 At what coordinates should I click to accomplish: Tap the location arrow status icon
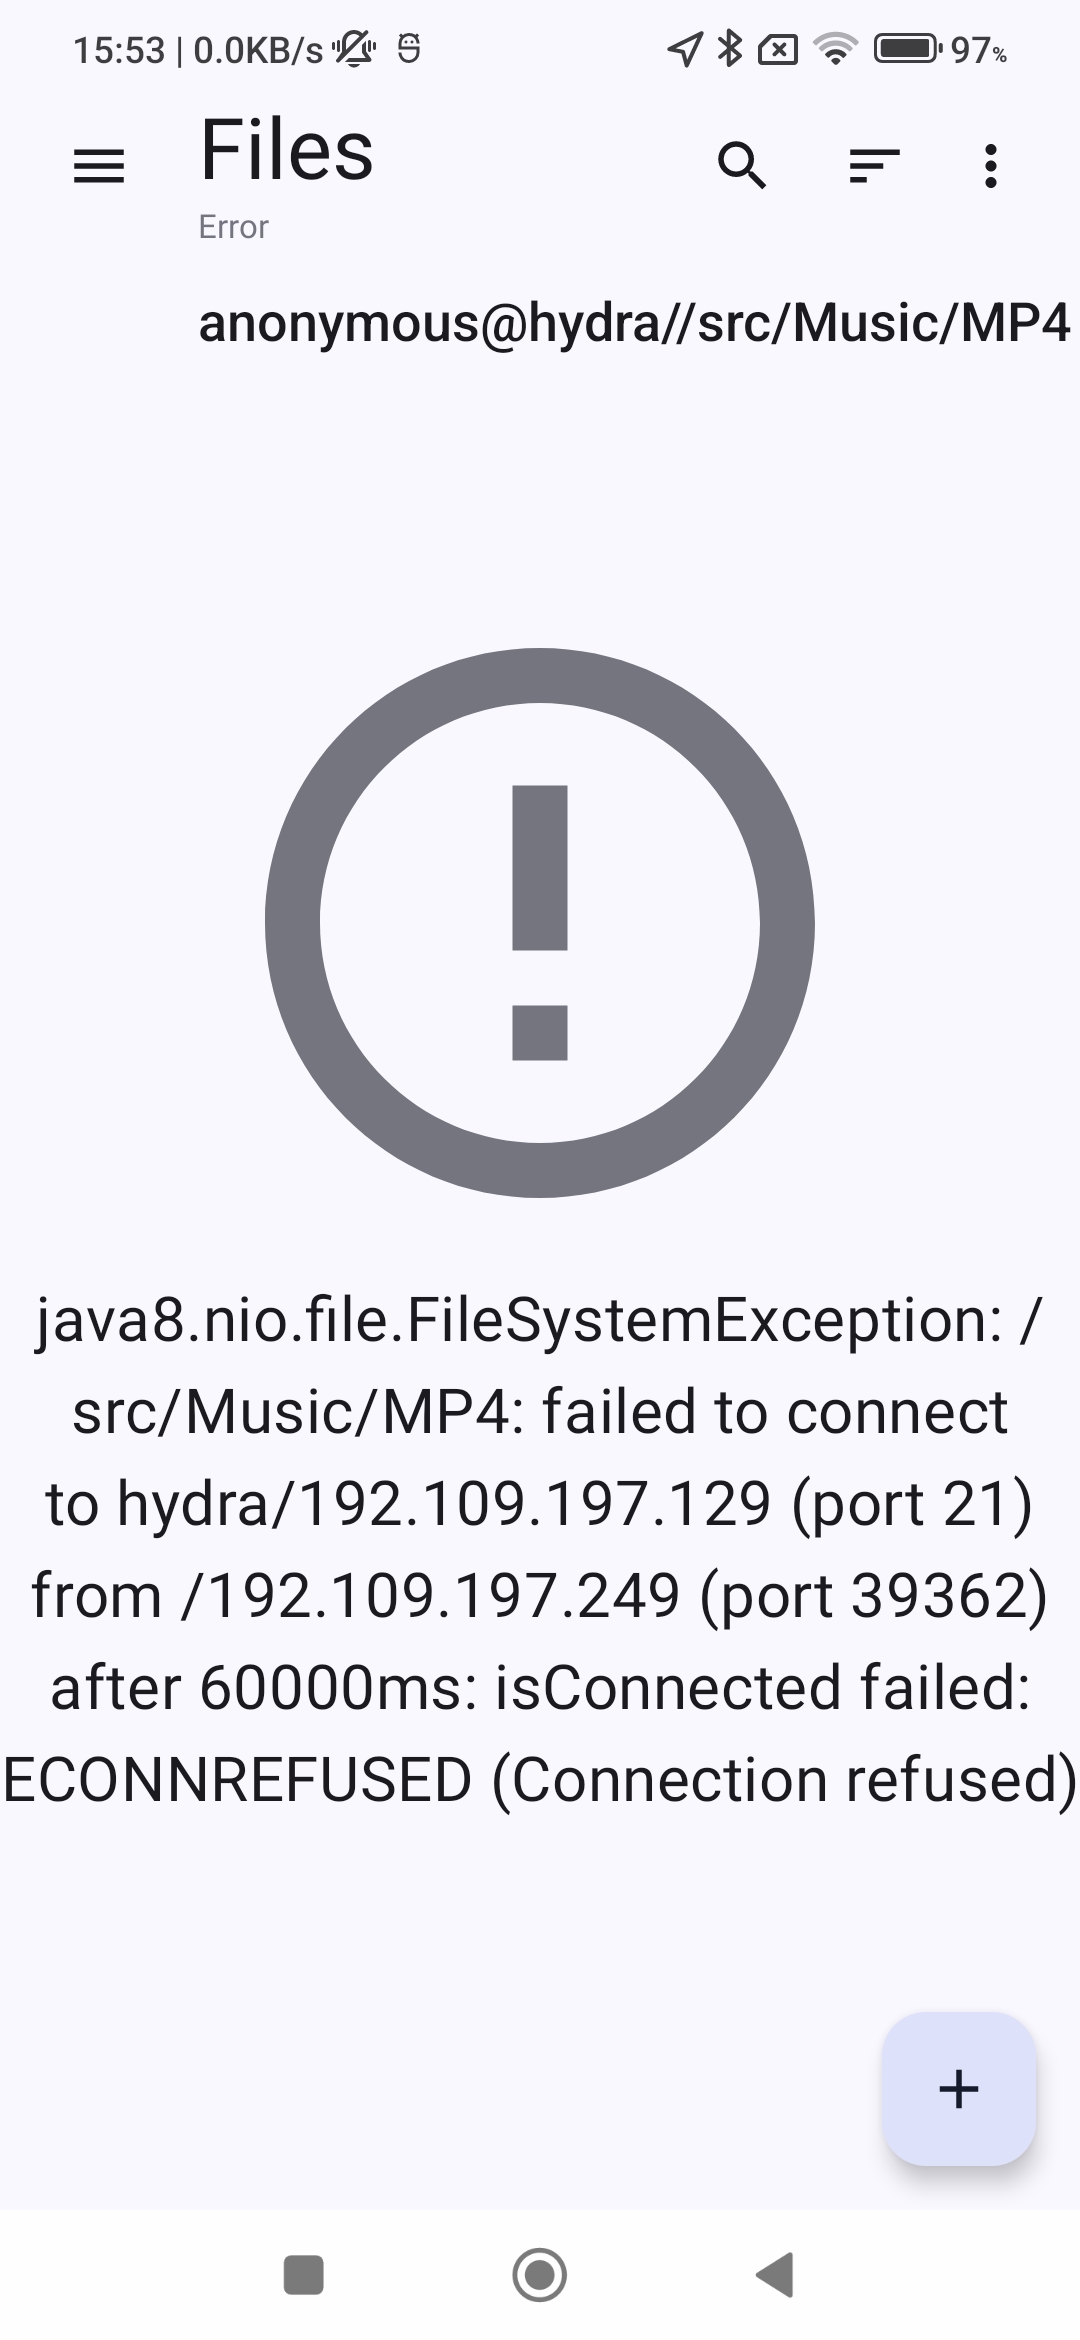pos(684,48)
